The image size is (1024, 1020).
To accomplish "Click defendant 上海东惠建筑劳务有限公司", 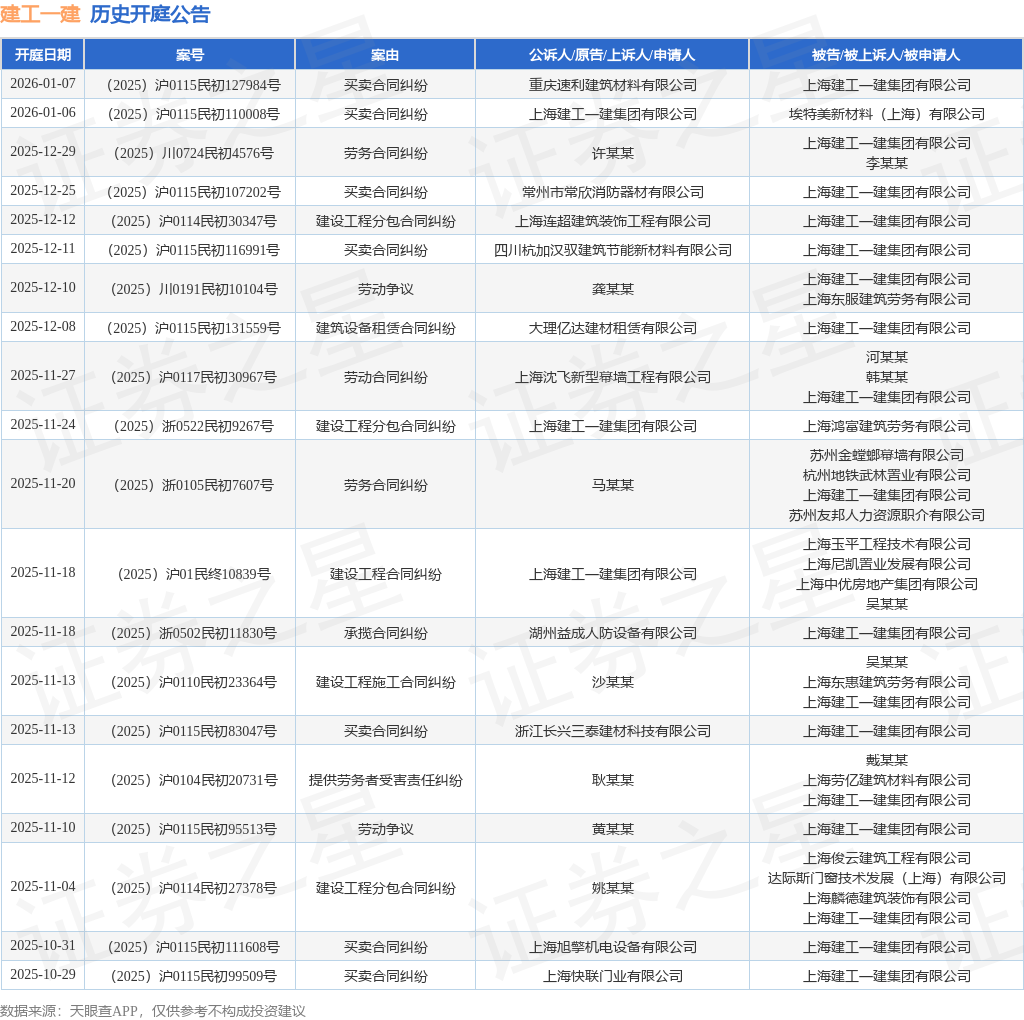I will (887, 682).
